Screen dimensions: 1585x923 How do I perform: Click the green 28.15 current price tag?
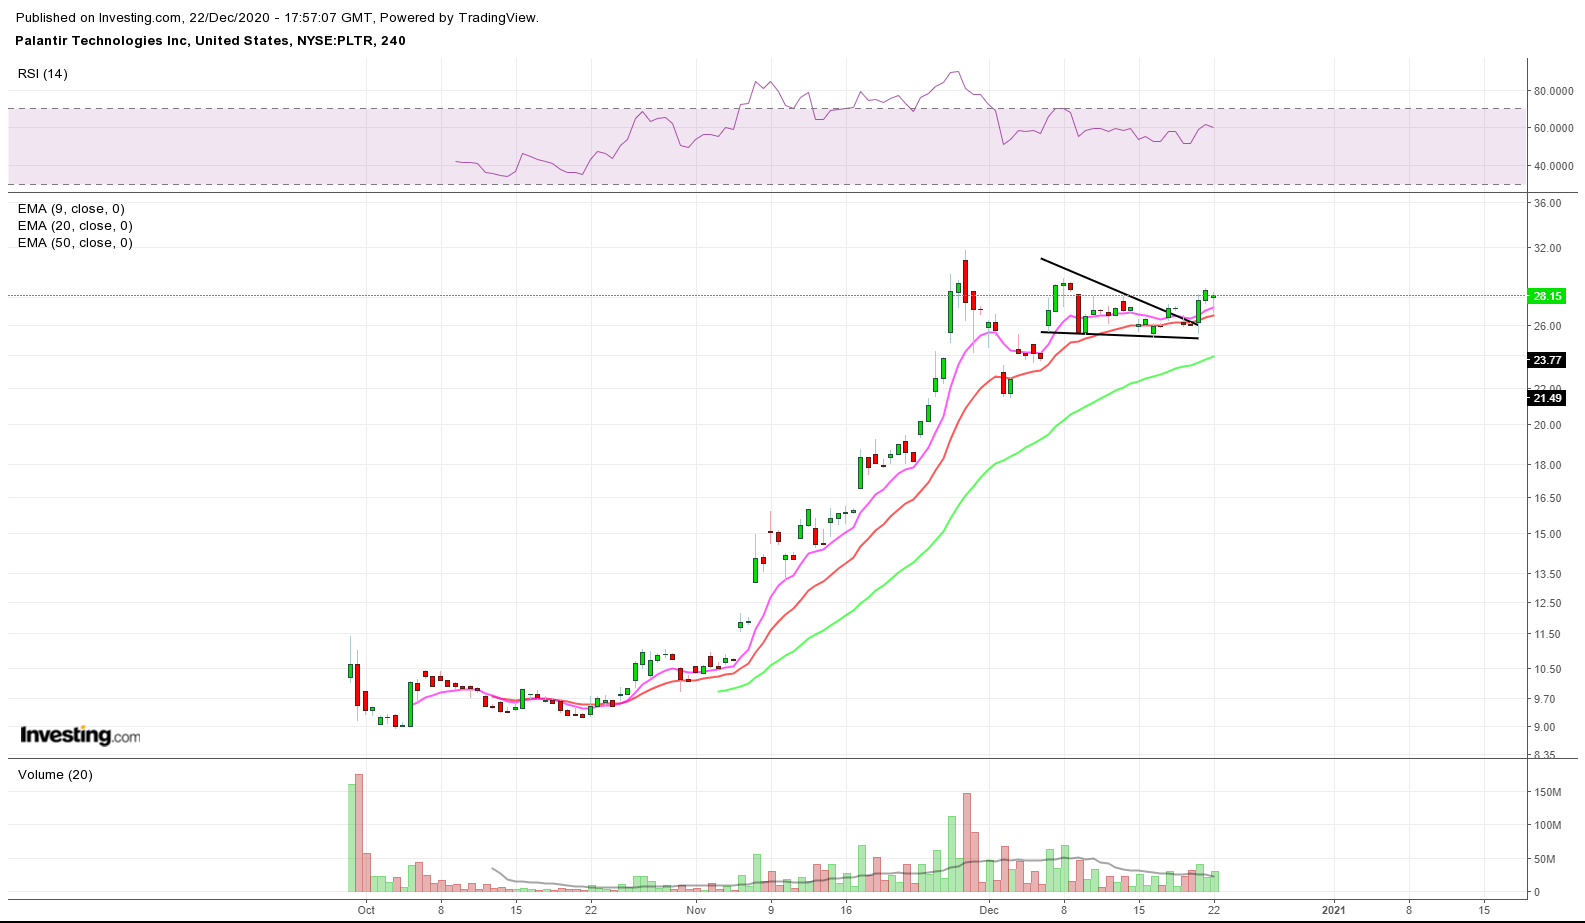[1547, 296]
